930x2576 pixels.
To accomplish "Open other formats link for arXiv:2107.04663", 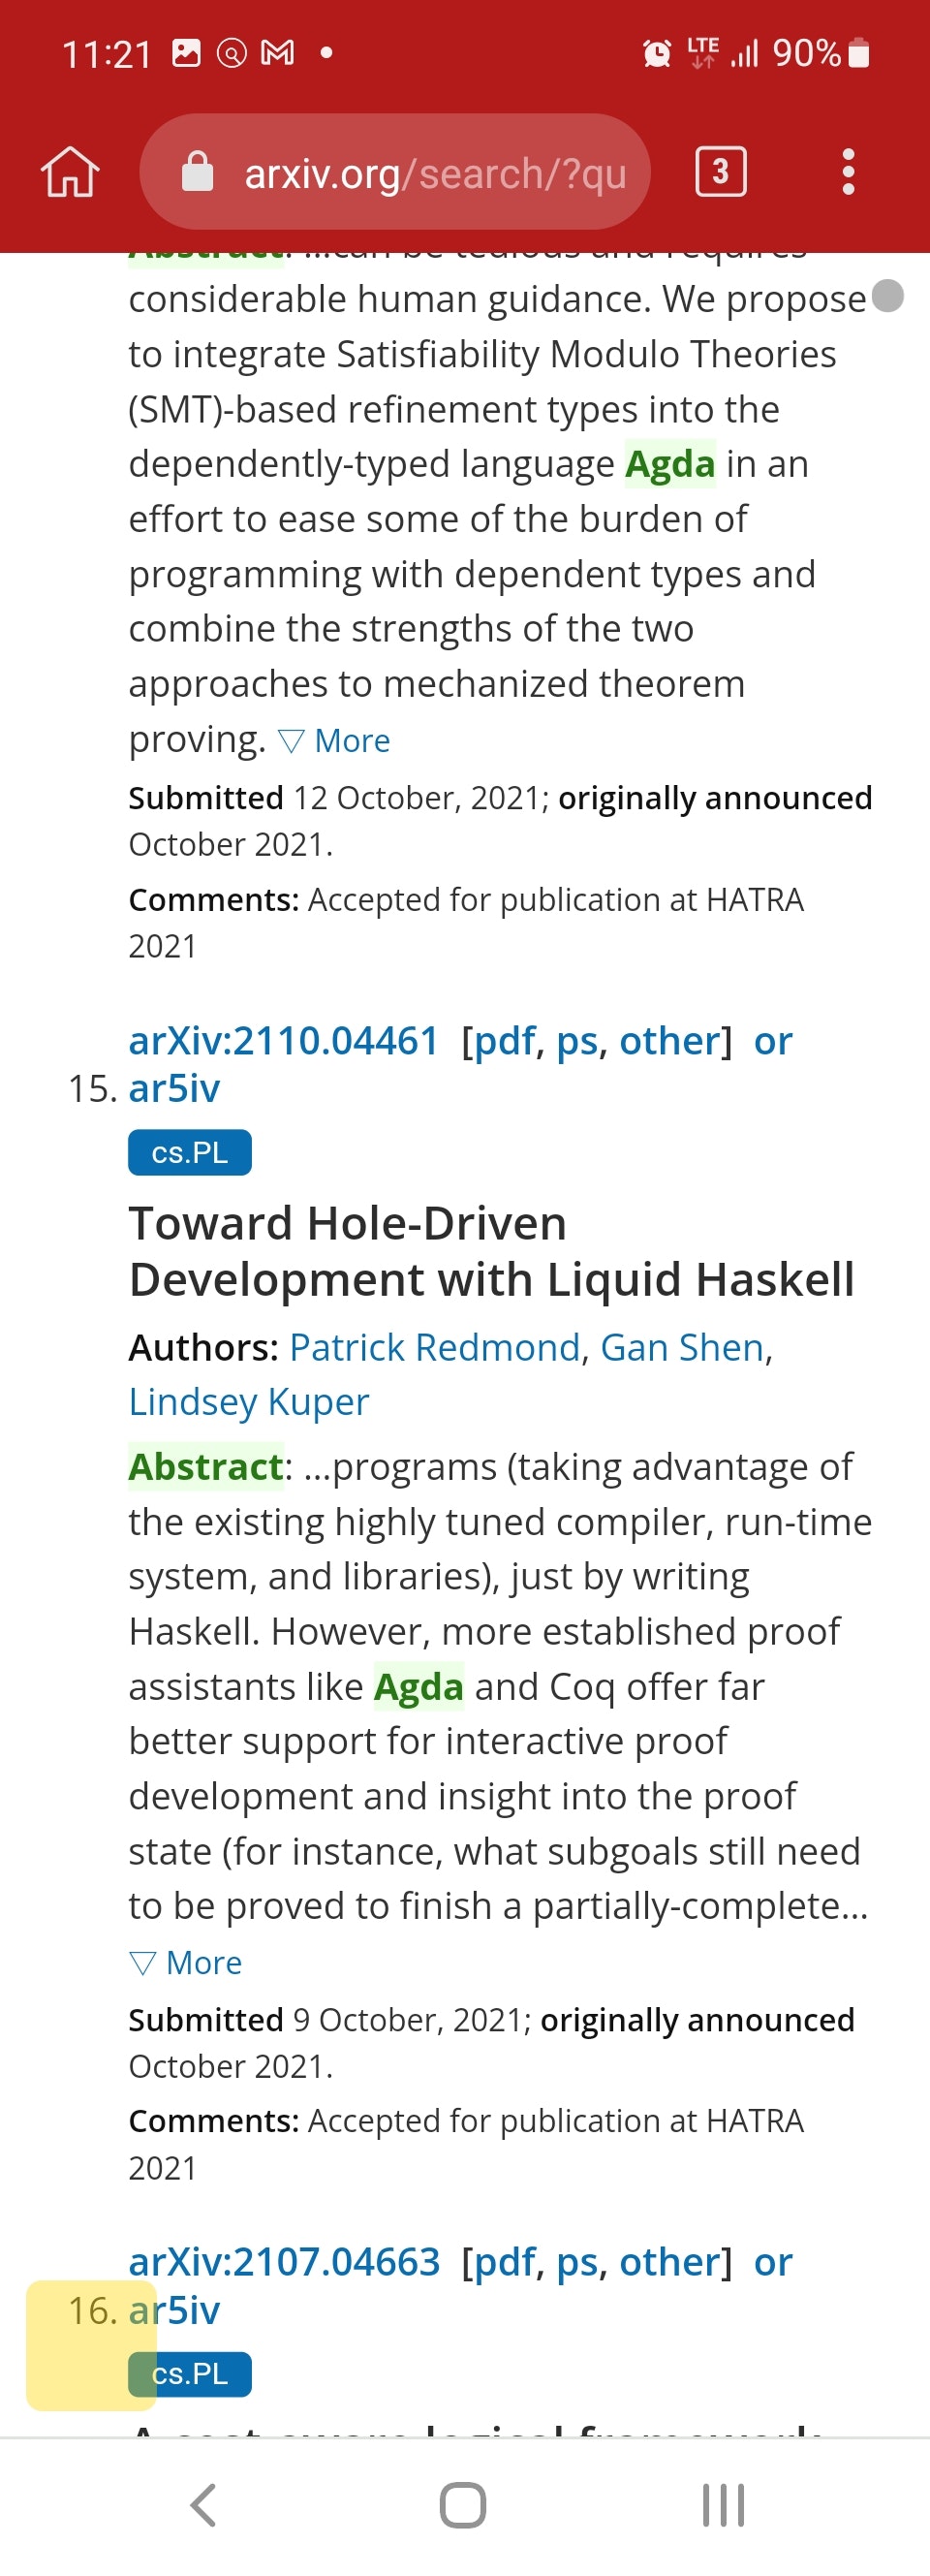I will click(670, 2262).
